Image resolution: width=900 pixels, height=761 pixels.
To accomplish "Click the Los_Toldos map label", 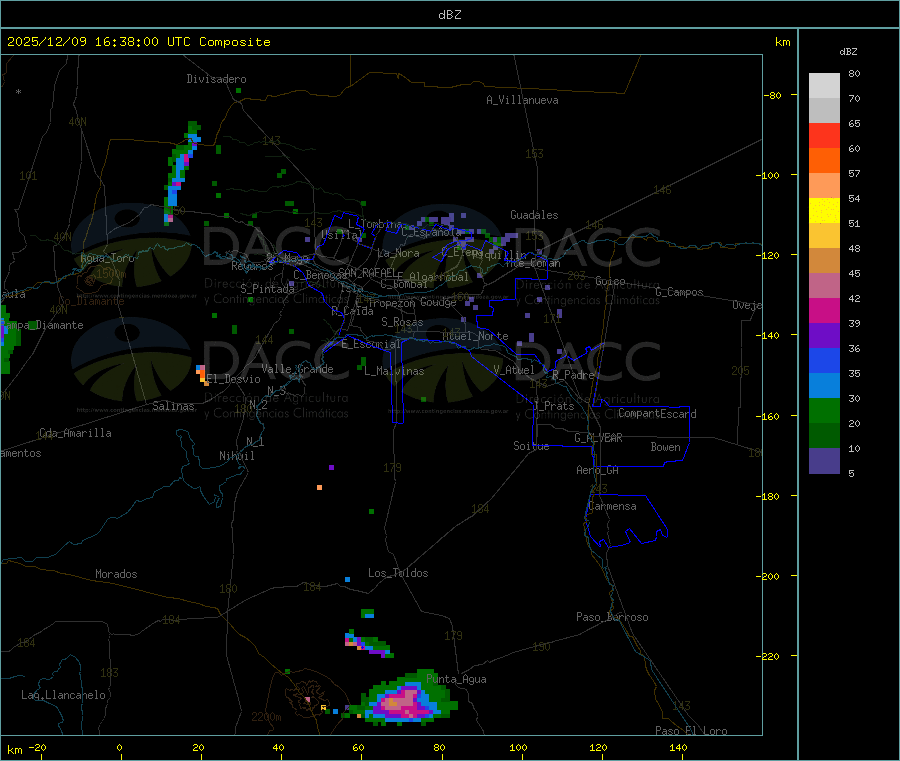I will click(398, 573).
